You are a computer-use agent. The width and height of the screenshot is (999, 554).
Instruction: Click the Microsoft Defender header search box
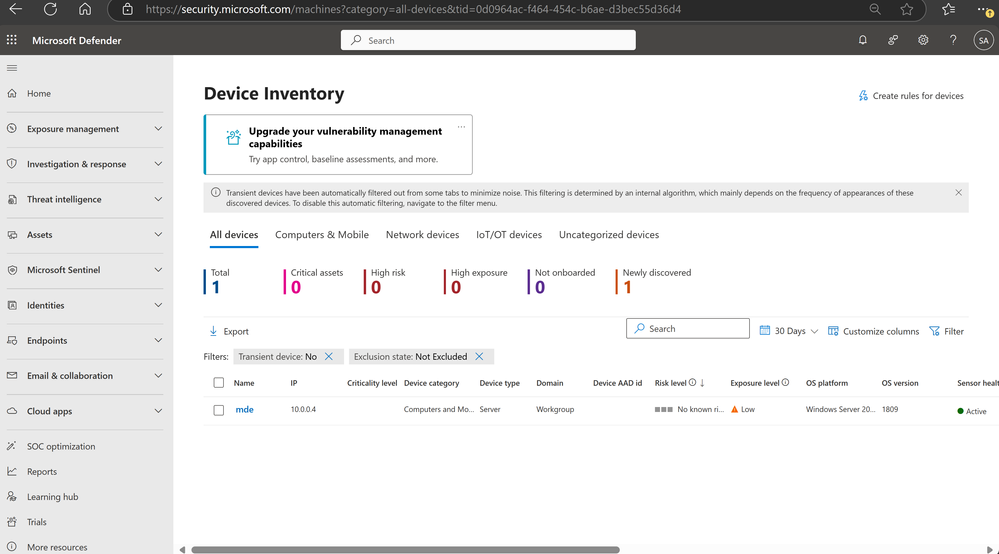tap(488, 40)
